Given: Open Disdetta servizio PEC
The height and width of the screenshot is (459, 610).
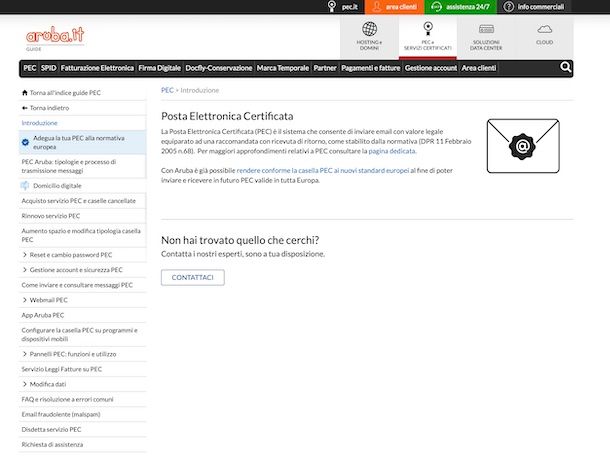Looking at the screenshot, I should [51, 429].
